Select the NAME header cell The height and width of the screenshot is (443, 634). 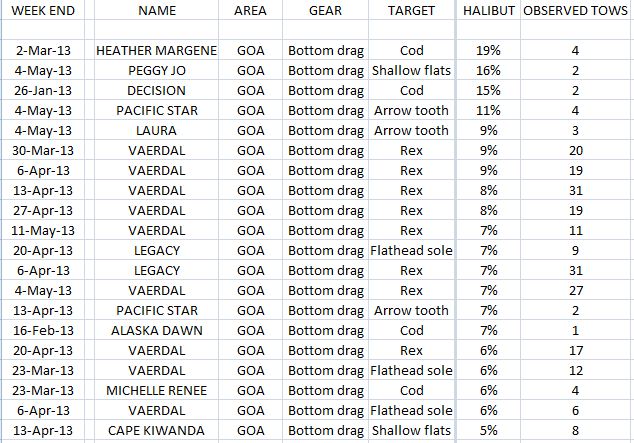156,11
